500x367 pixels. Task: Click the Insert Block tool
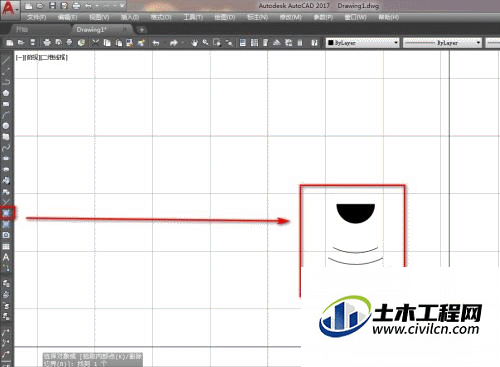tap(6, 181)
